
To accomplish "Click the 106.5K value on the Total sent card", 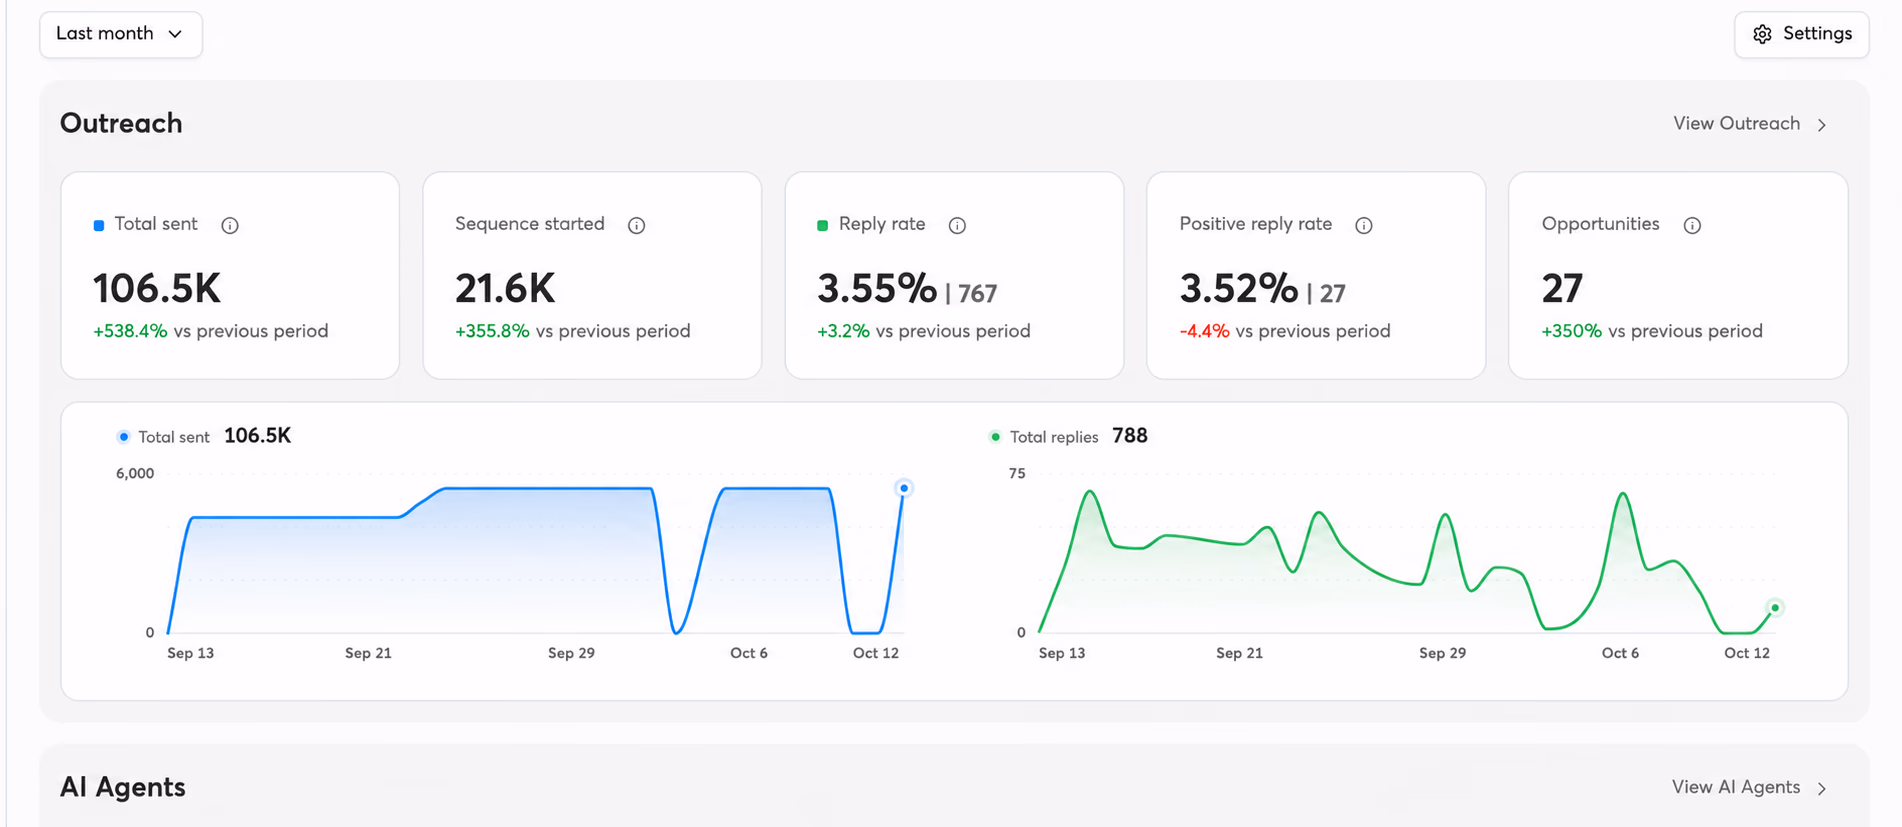I will (157, 289).
